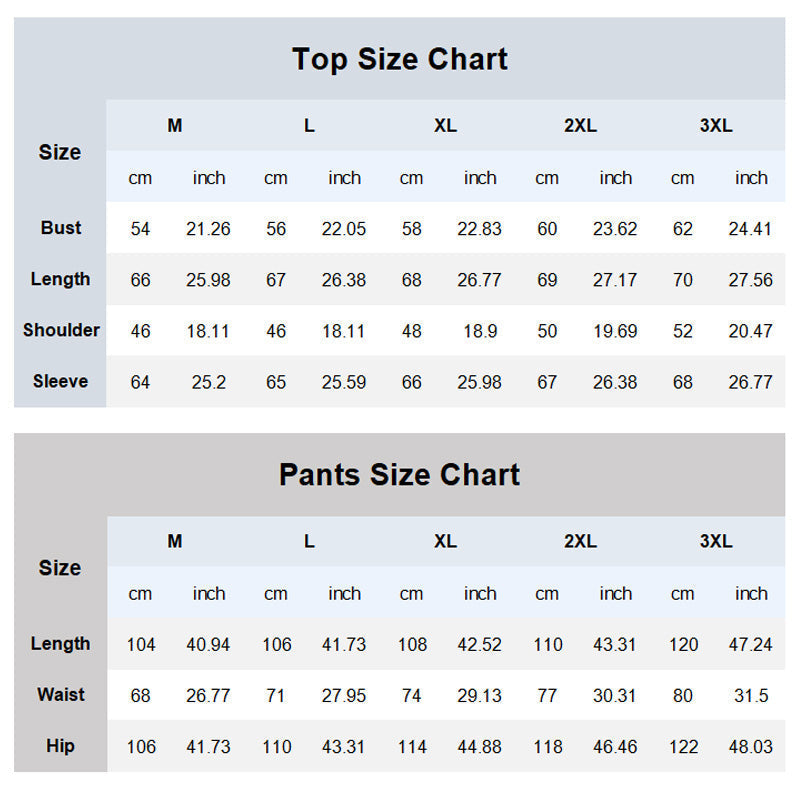Select the 18.9 shoulder inch value
The image size is (800, 800).
point(480,331)
